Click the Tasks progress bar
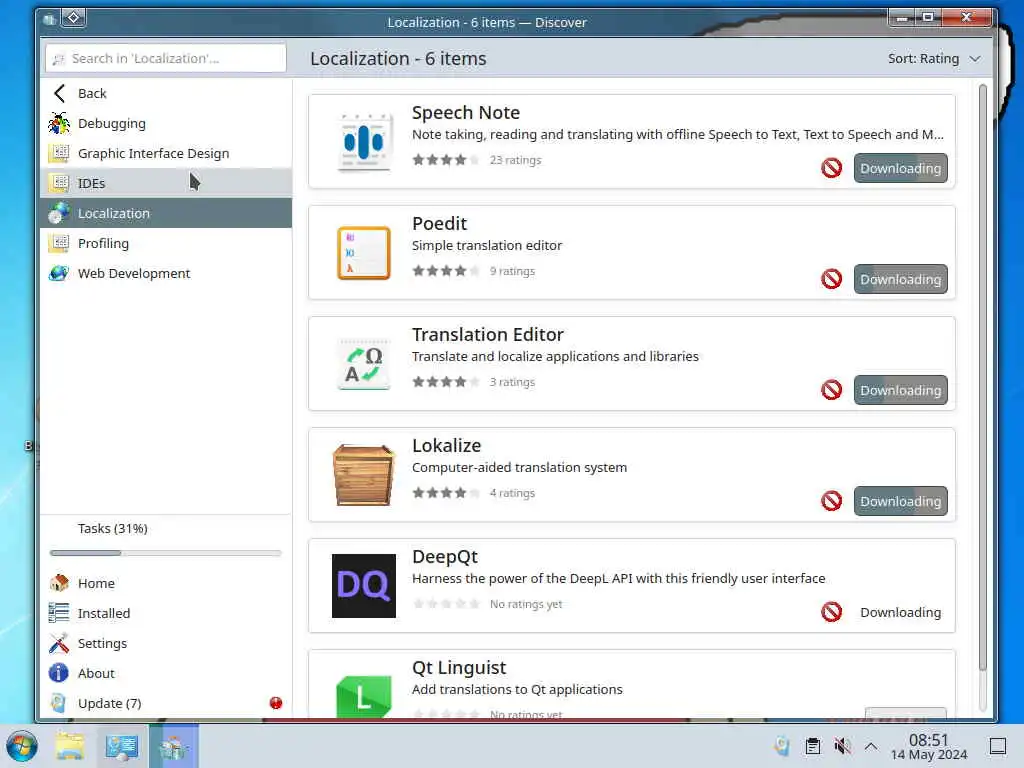This screenshot has height=768, width=1024. pos(165,552)
